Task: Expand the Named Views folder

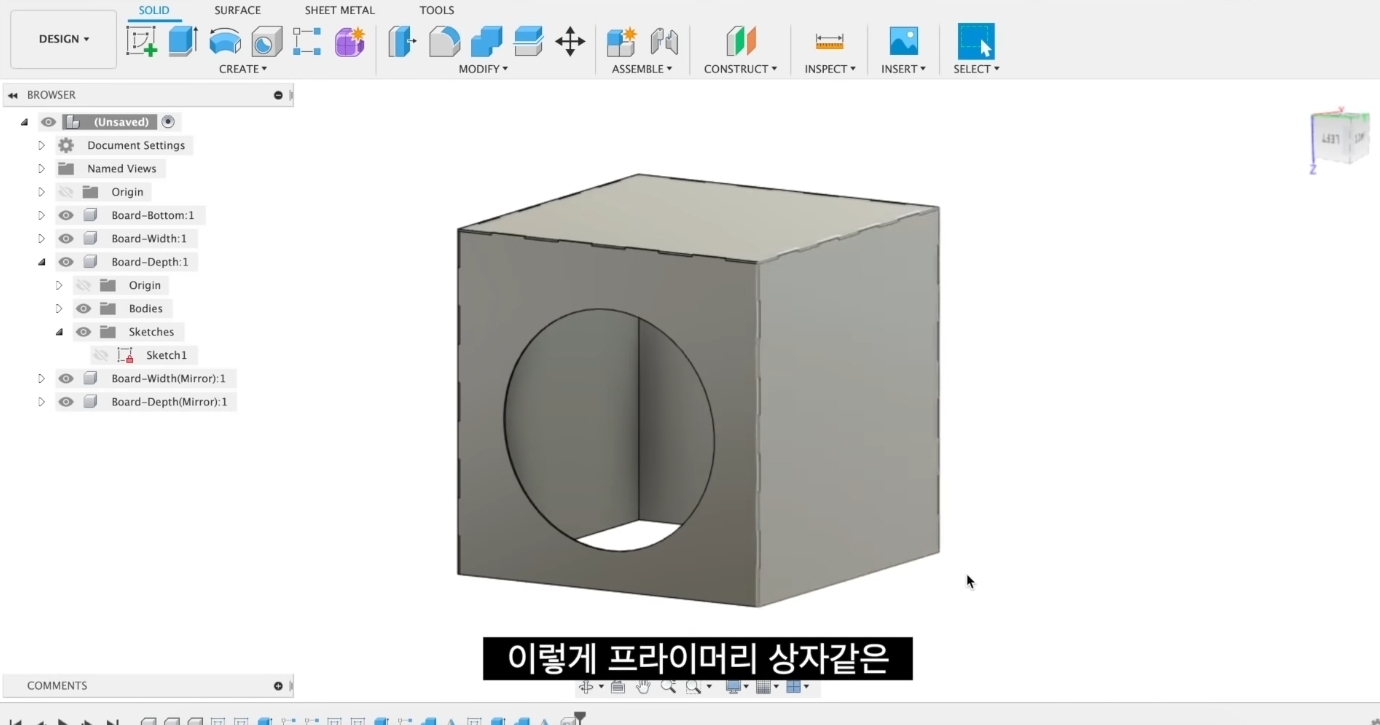Action: (x=41, y=169)
